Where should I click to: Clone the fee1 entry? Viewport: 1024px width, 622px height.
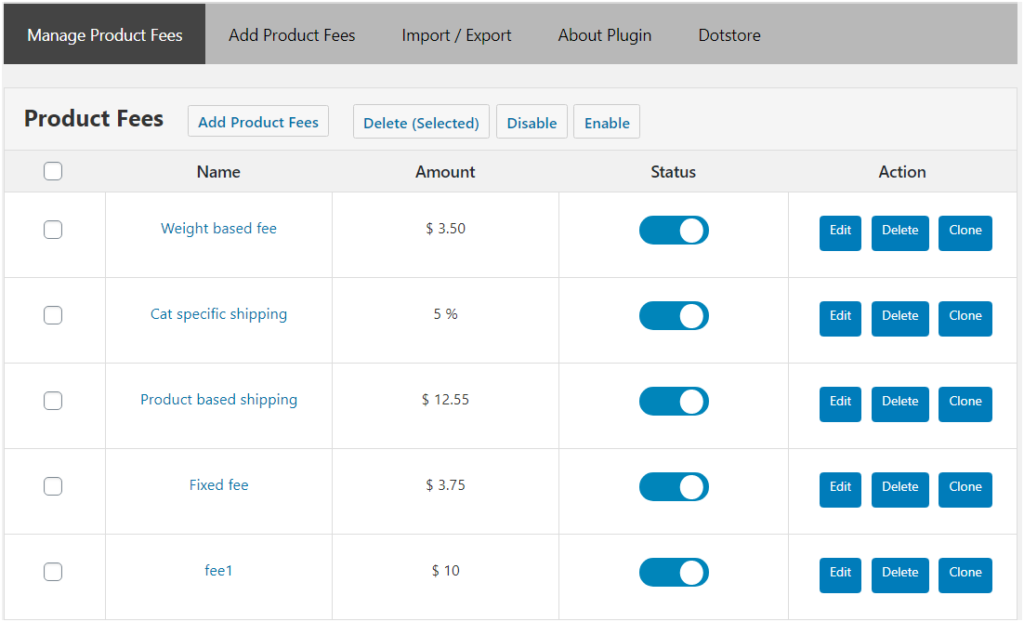(x=964, y=574)
